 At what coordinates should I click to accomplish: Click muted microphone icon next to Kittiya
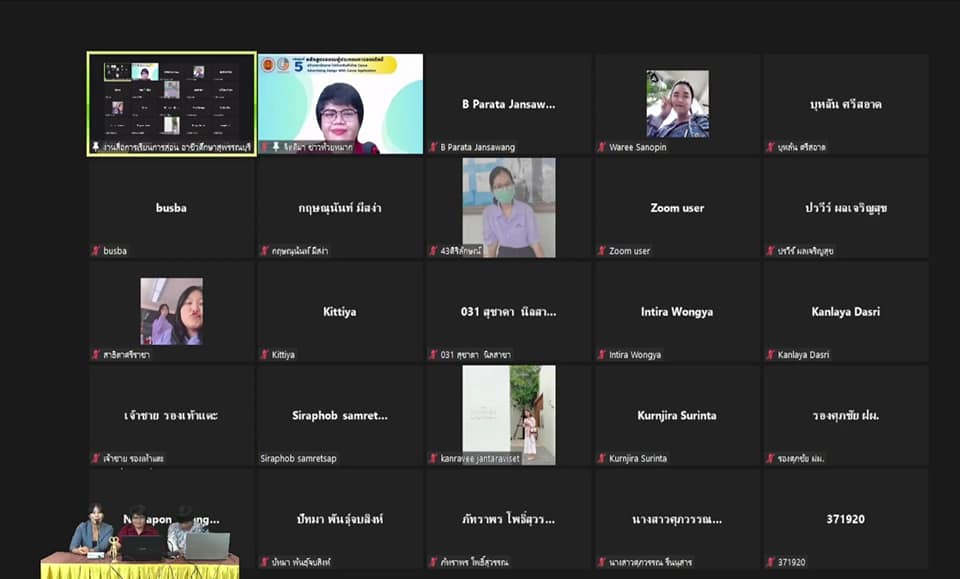point(264,354)
